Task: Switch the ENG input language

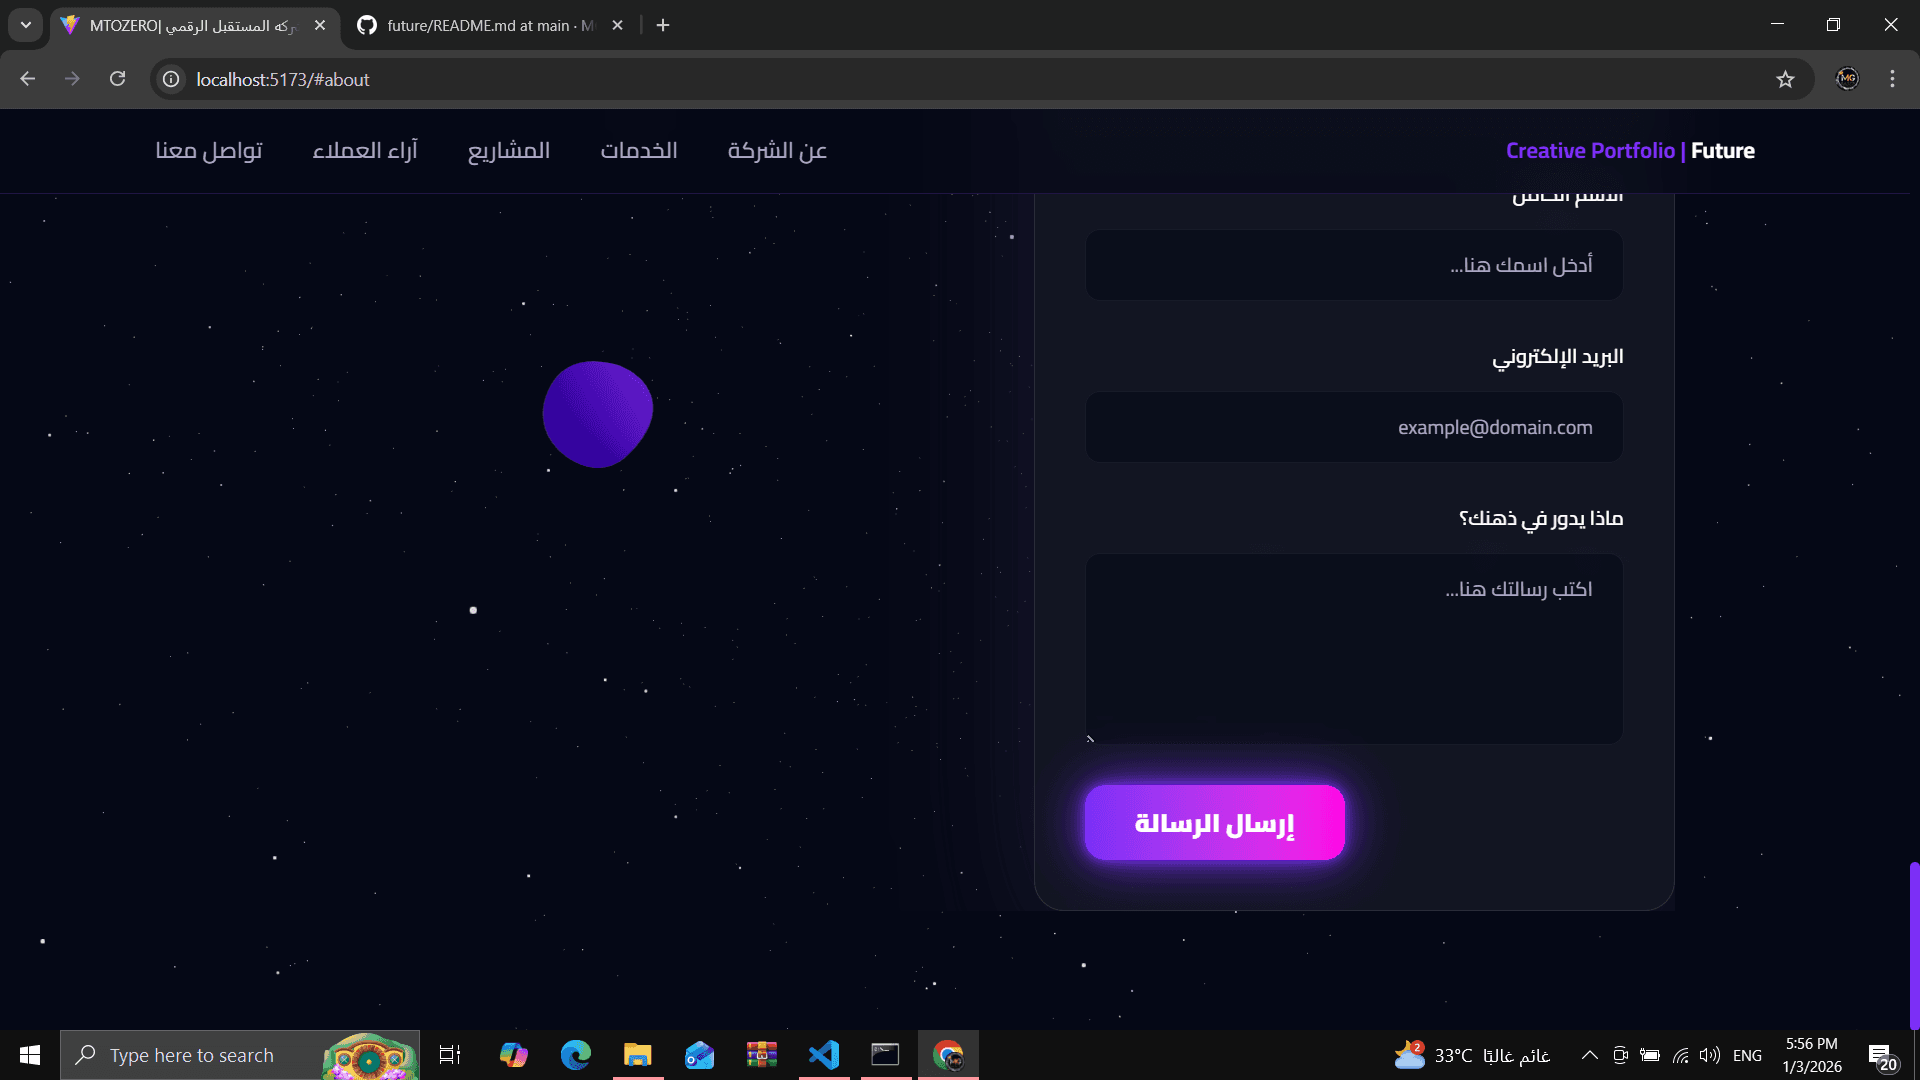Action: pyautogui.click(x=1747, y=1055)
